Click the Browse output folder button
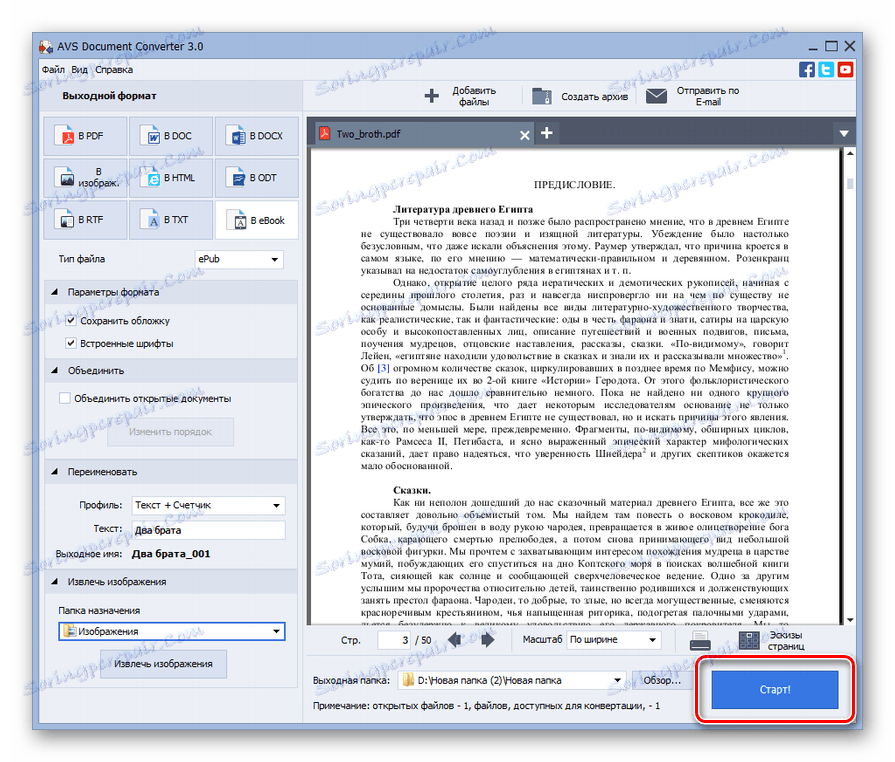The width and height of the screenshot is (895, 762). coord(662,680)
